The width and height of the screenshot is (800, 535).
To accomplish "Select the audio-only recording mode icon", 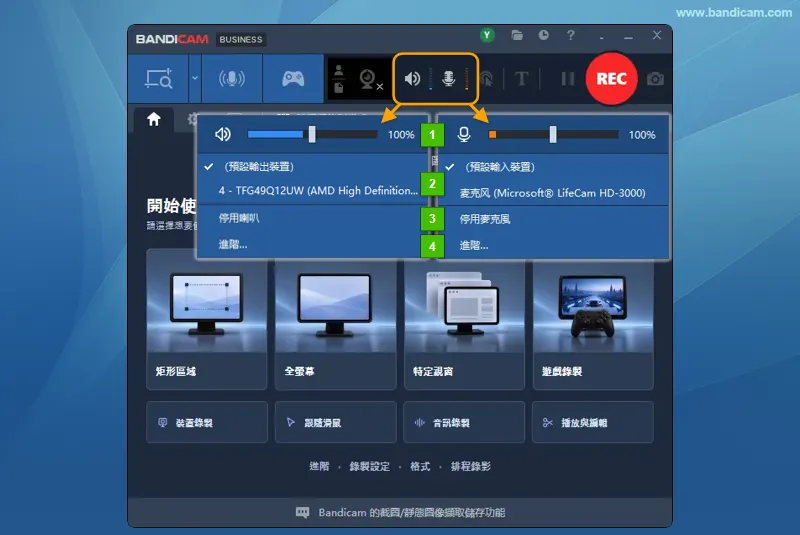I will 232,79.
